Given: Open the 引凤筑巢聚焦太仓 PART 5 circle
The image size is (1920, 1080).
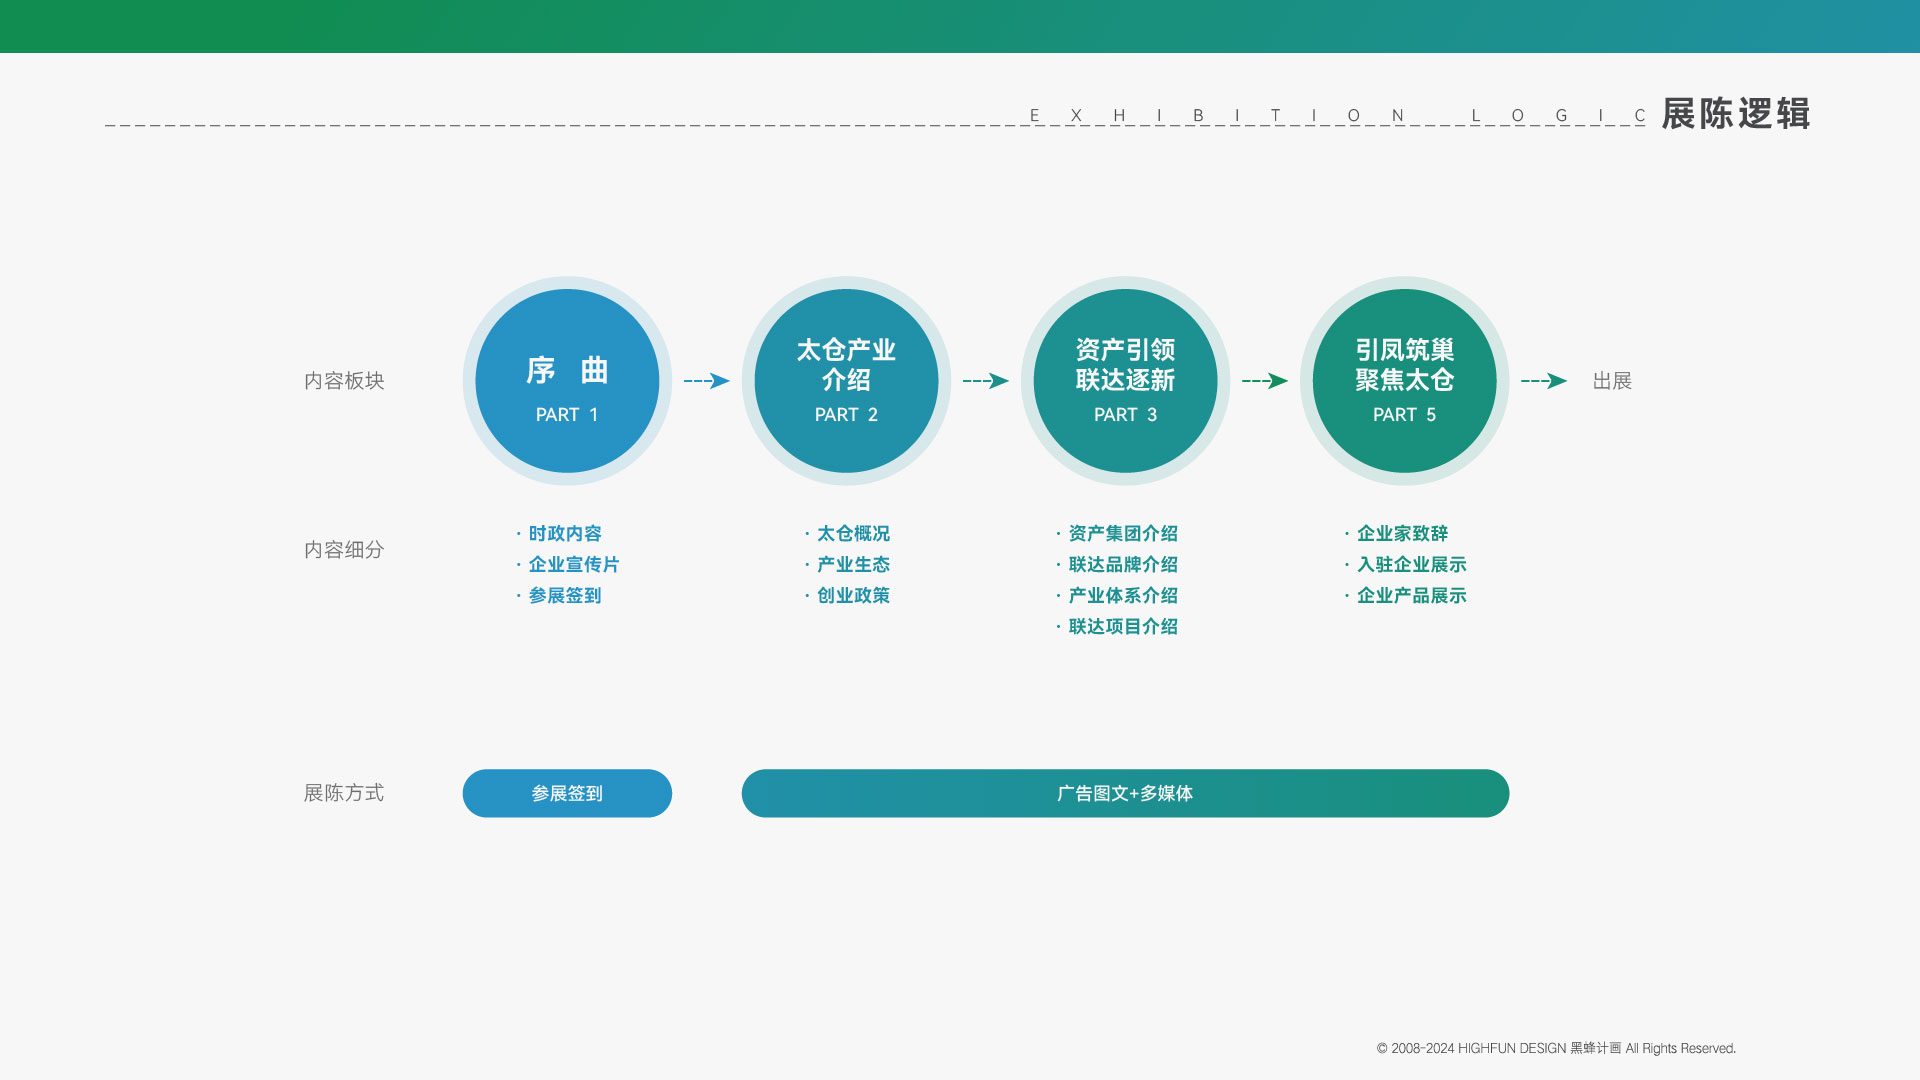Looking at the screenshot, I should (1404, 380).
